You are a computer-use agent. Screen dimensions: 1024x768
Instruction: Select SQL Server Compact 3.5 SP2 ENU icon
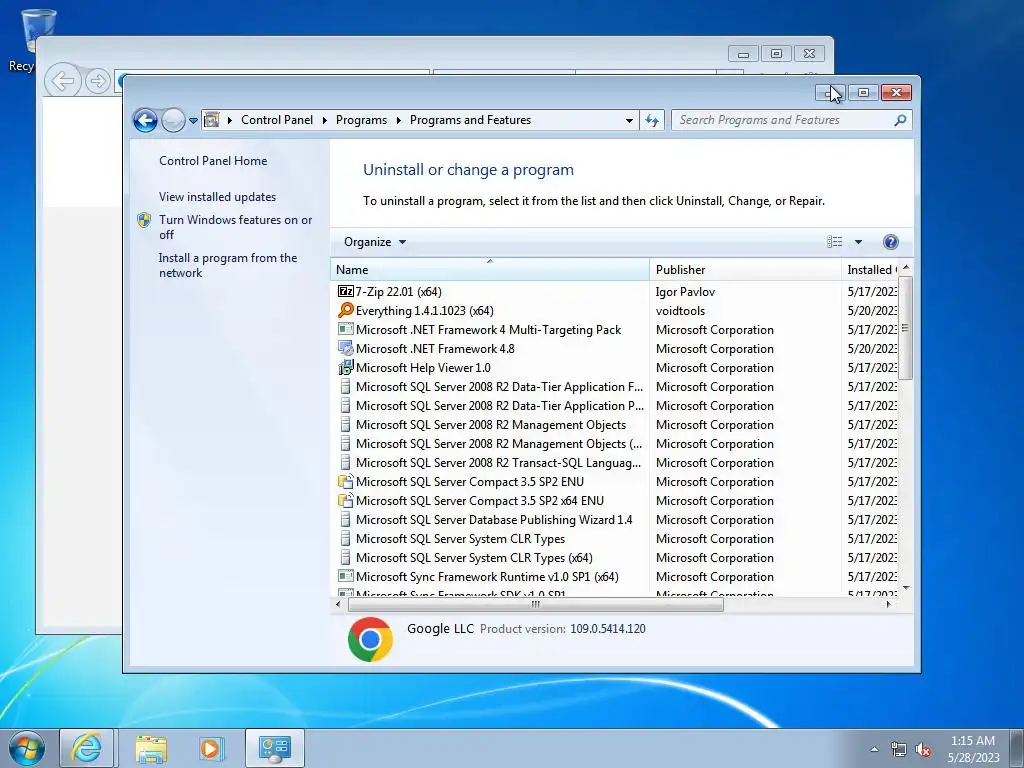tap(345, 481)
